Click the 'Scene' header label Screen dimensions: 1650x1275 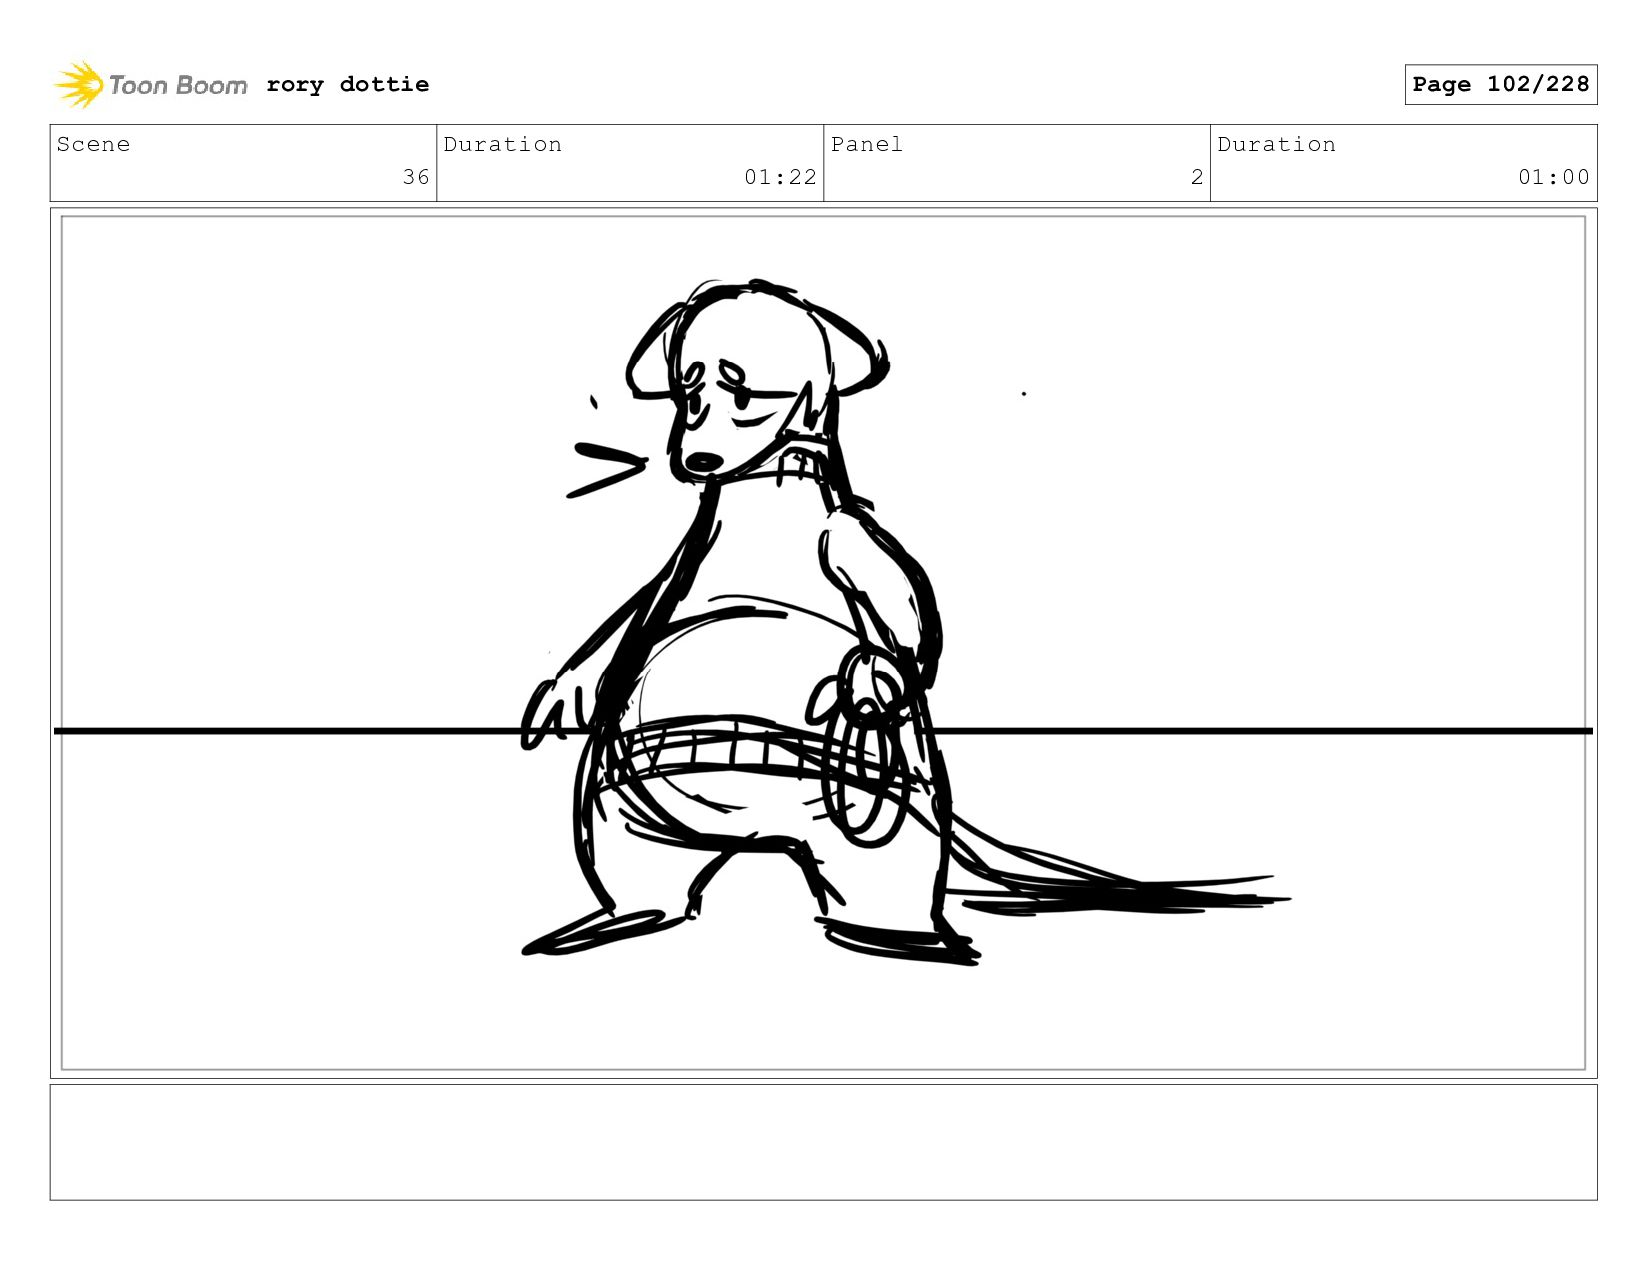(93, 144)
